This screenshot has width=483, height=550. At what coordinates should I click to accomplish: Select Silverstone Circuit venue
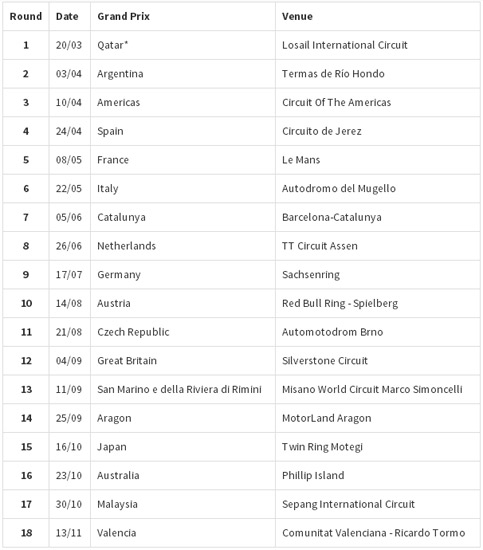(325, 361)
